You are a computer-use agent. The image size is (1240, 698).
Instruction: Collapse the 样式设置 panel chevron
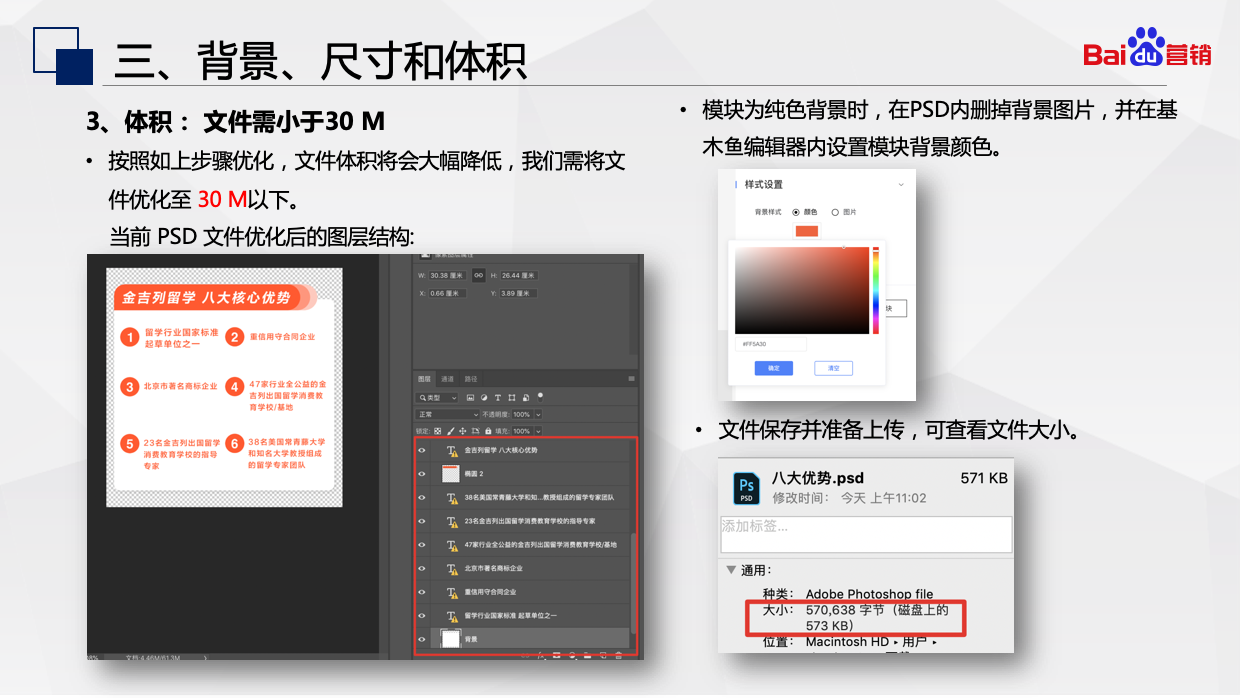(900, 185)
